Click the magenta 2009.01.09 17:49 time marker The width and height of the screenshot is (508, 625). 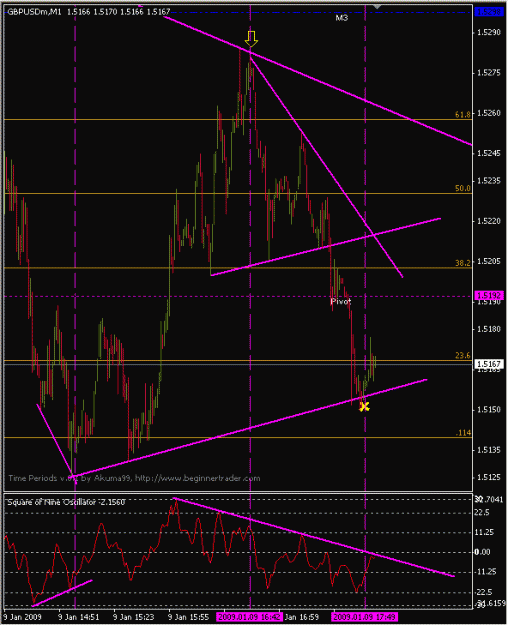coord(365,617)
